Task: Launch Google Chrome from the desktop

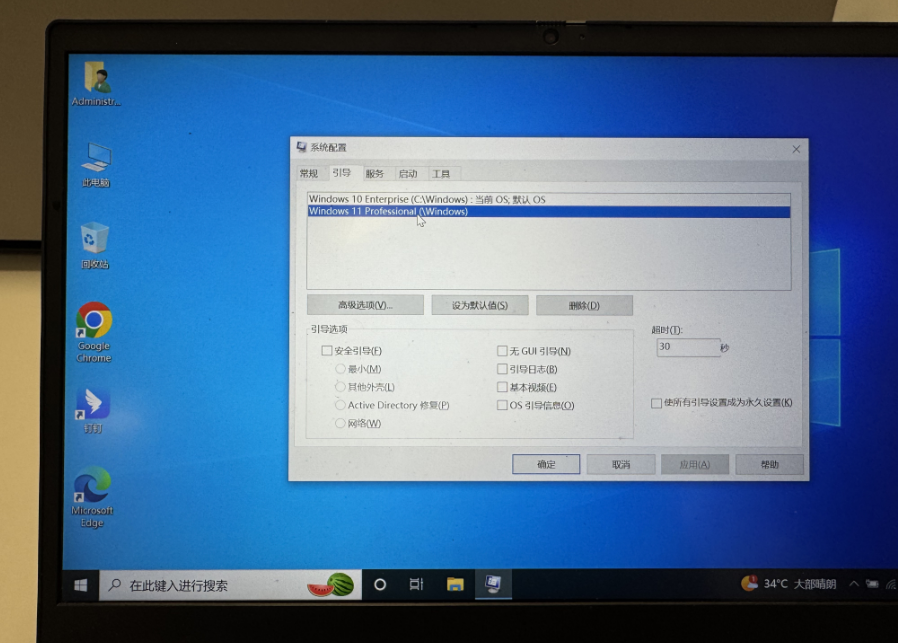Action: point(94,332)
